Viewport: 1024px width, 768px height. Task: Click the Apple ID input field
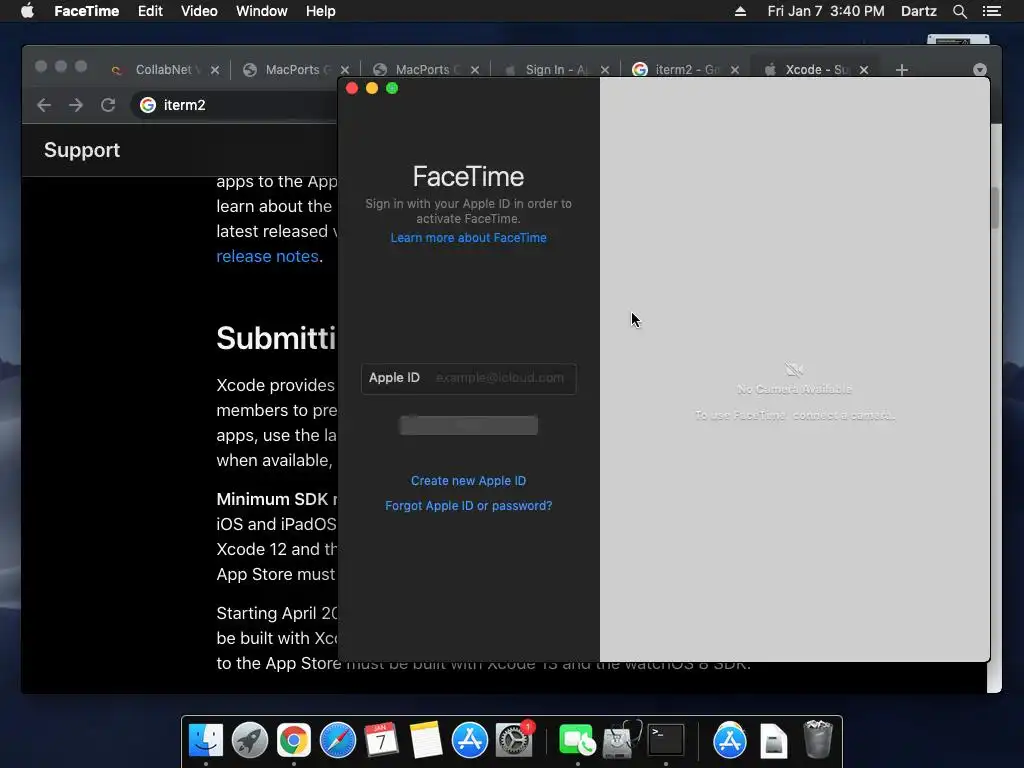(468, 378)
